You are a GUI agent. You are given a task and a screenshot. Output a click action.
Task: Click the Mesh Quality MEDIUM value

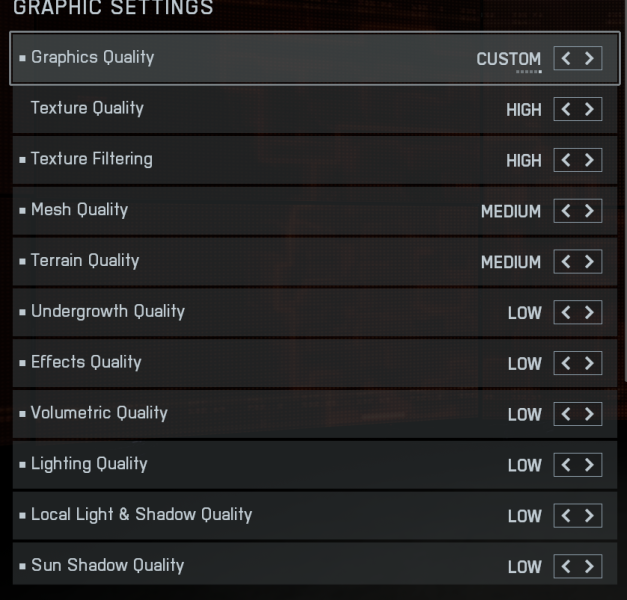pos(511,211)
